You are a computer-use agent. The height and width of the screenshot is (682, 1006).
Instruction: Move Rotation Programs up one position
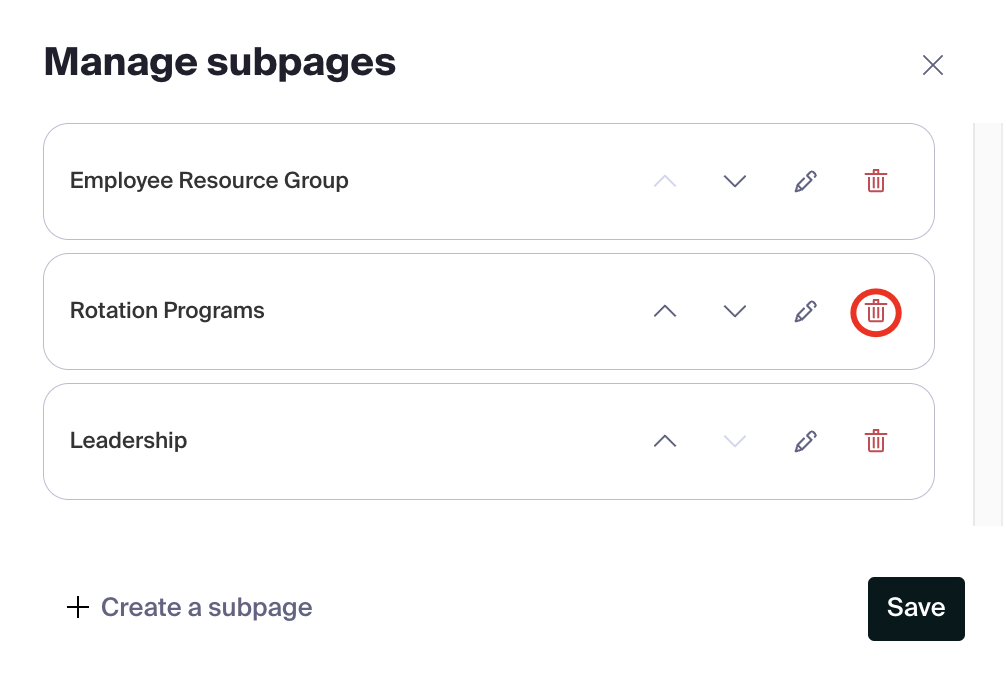pyautogui.click(x=665, y=311)
